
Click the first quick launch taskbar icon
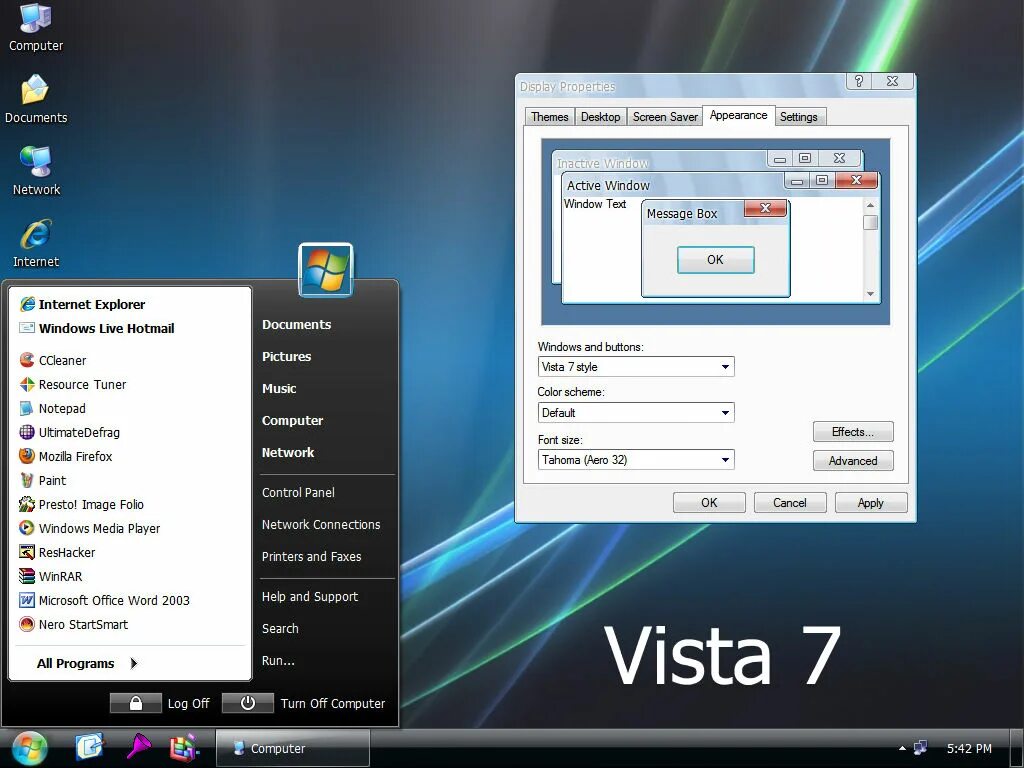89,747
